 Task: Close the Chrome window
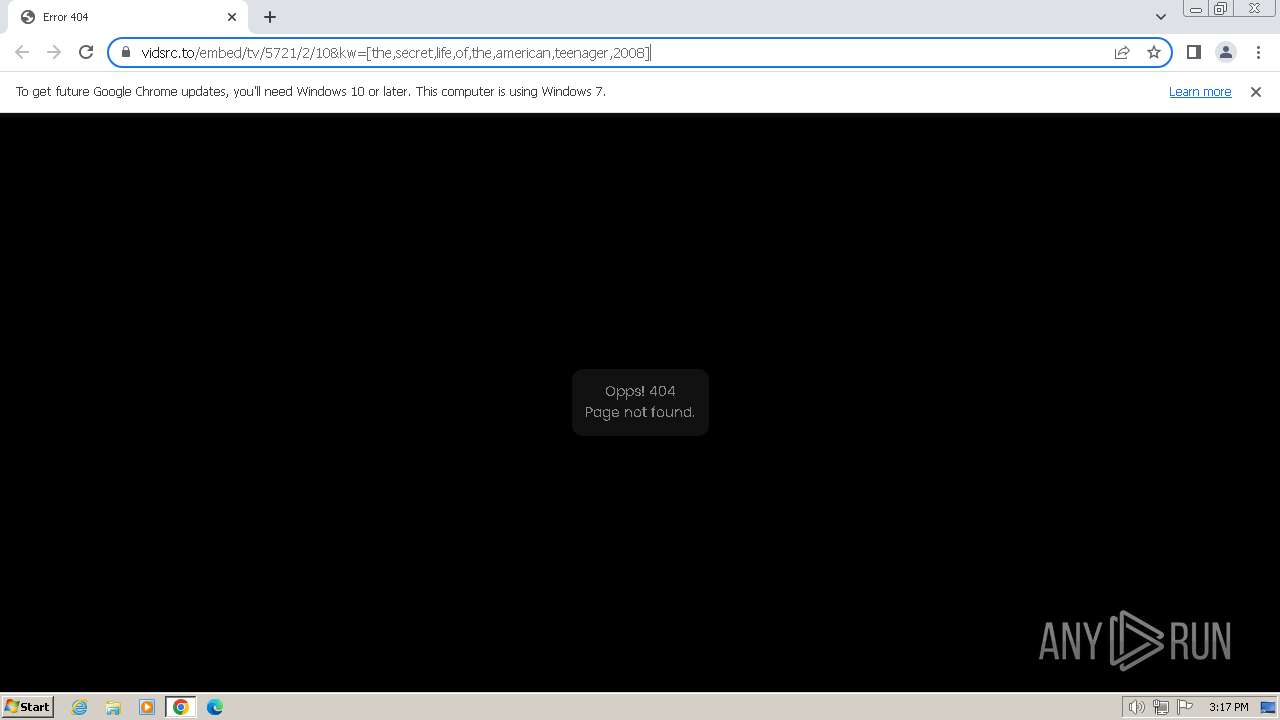1255,9
